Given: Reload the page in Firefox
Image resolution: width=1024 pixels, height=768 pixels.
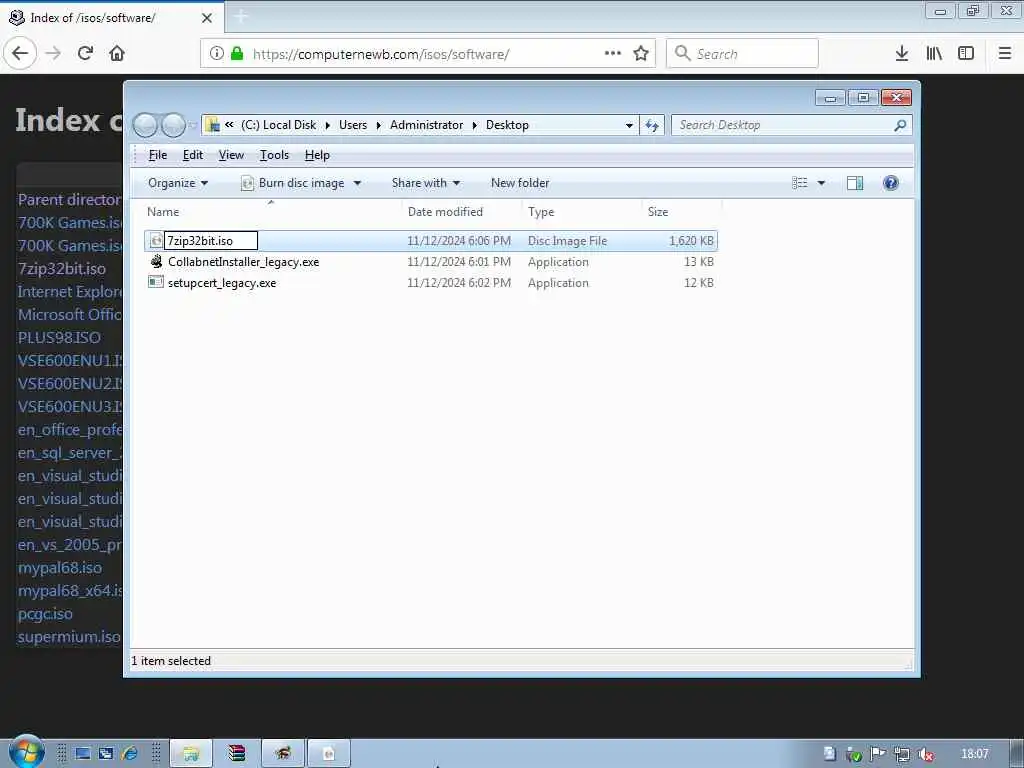Looking at the screenshot, I should pos(85,53).
